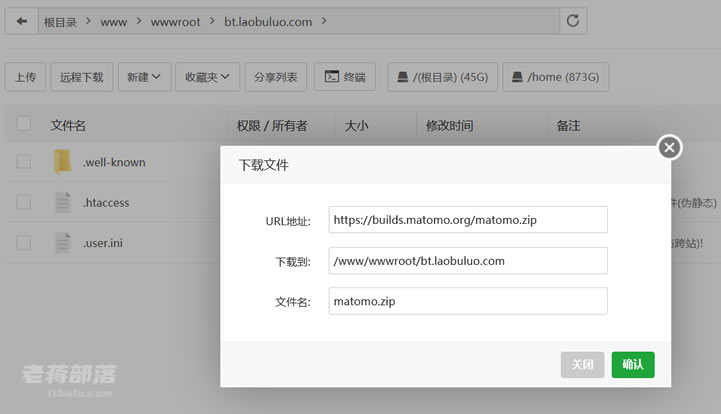Open the .well-known folder icon
Screen dimensions: 721x414
tap(63, 162)
